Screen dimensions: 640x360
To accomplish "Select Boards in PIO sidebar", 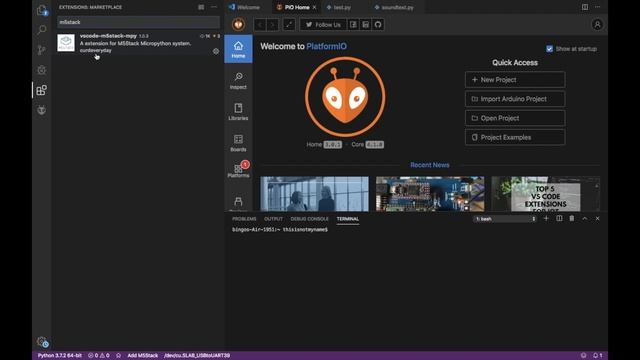I will click(x=238, y=142).
